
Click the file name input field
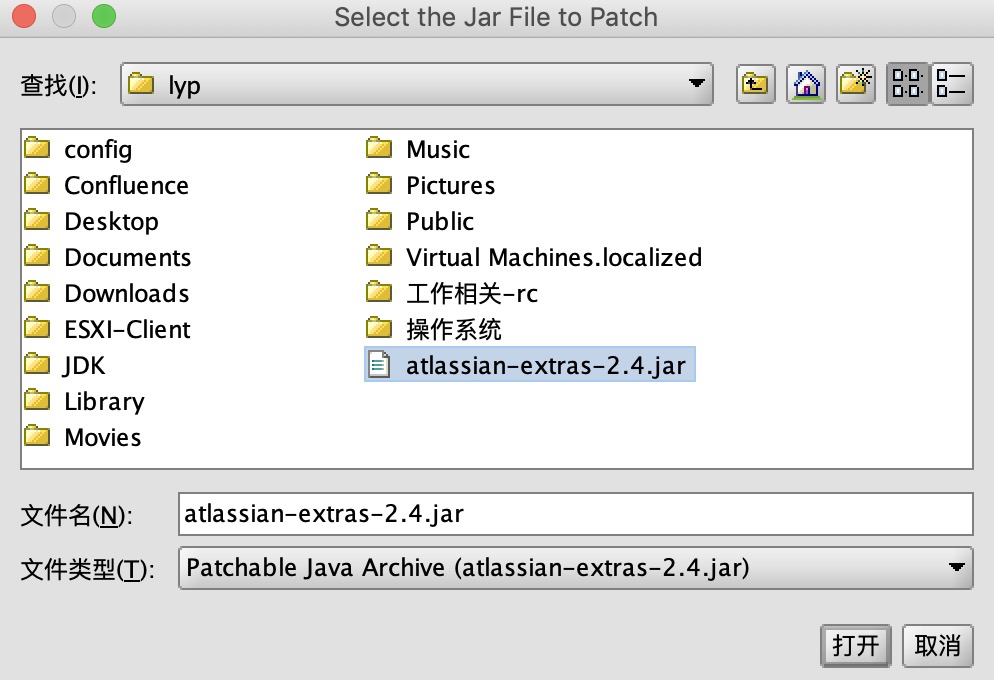coord(576,514)
